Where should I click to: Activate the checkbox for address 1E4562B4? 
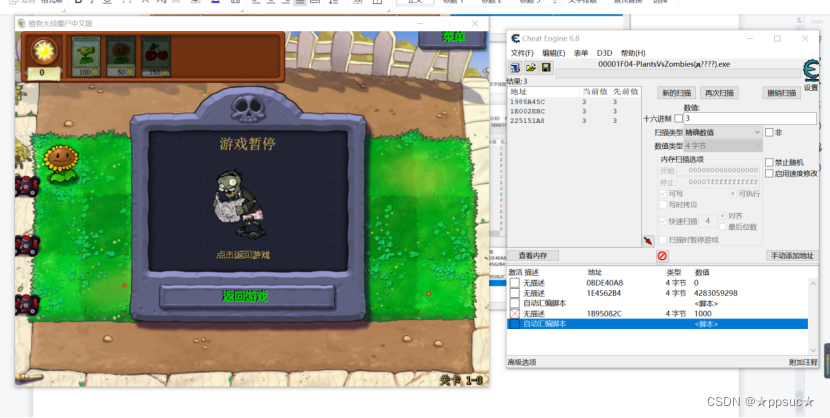(x=515, y=293)
